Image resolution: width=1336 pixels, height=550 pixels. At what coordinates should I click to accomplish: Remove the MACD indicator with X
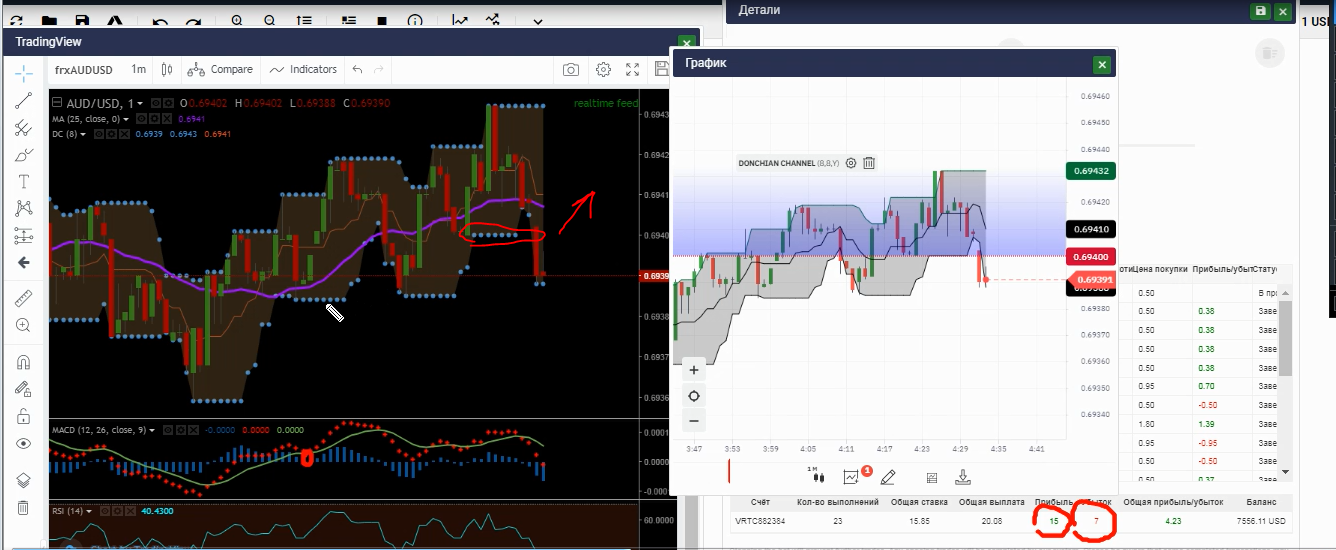click(x=194, y=430)
